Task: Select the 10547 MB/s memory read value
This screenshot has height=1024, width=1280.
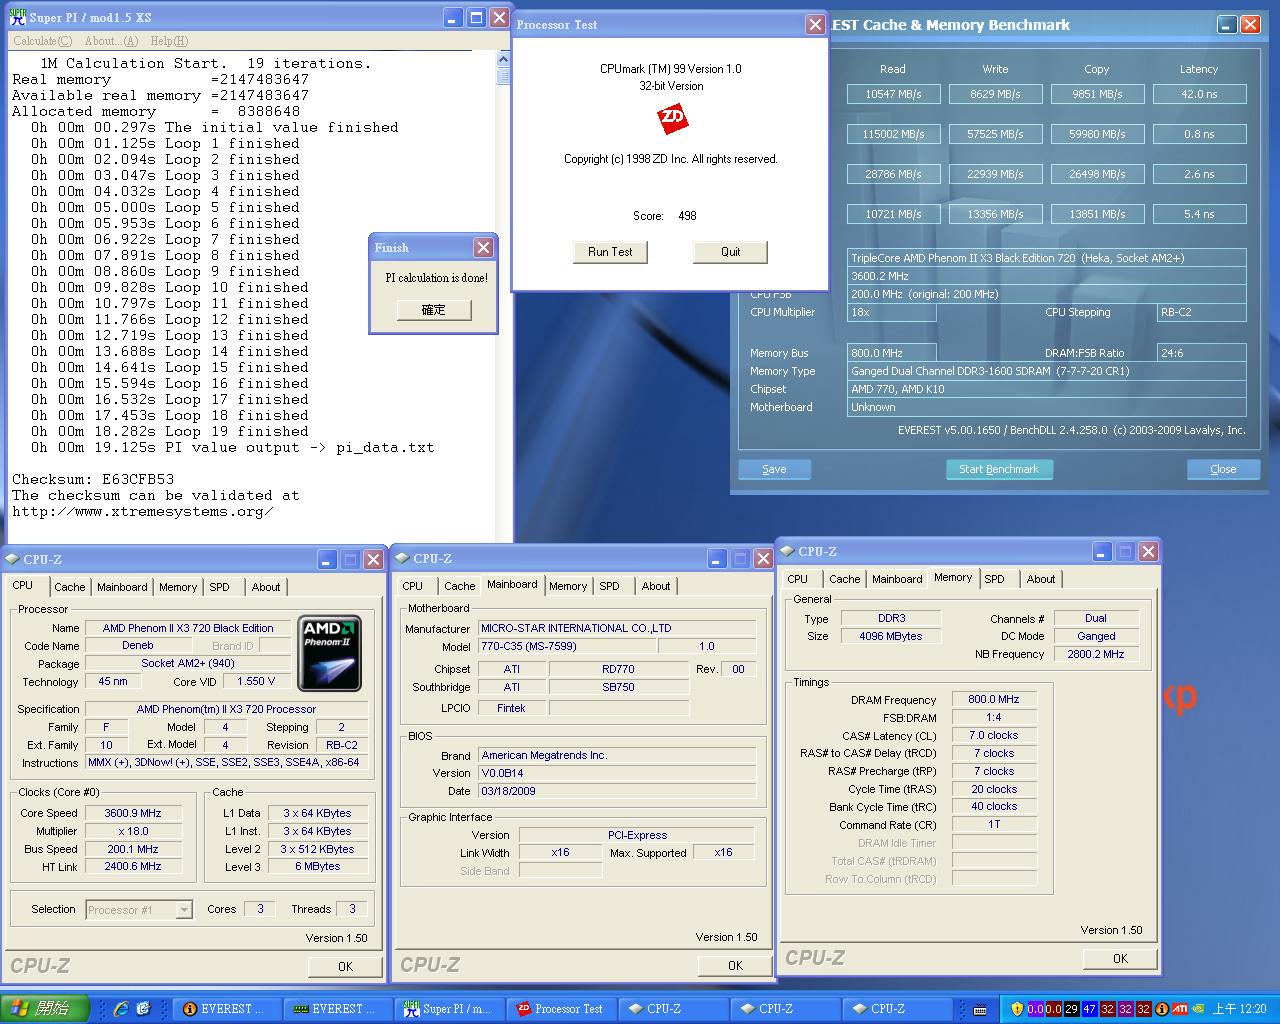Action: tap(894, 94)
